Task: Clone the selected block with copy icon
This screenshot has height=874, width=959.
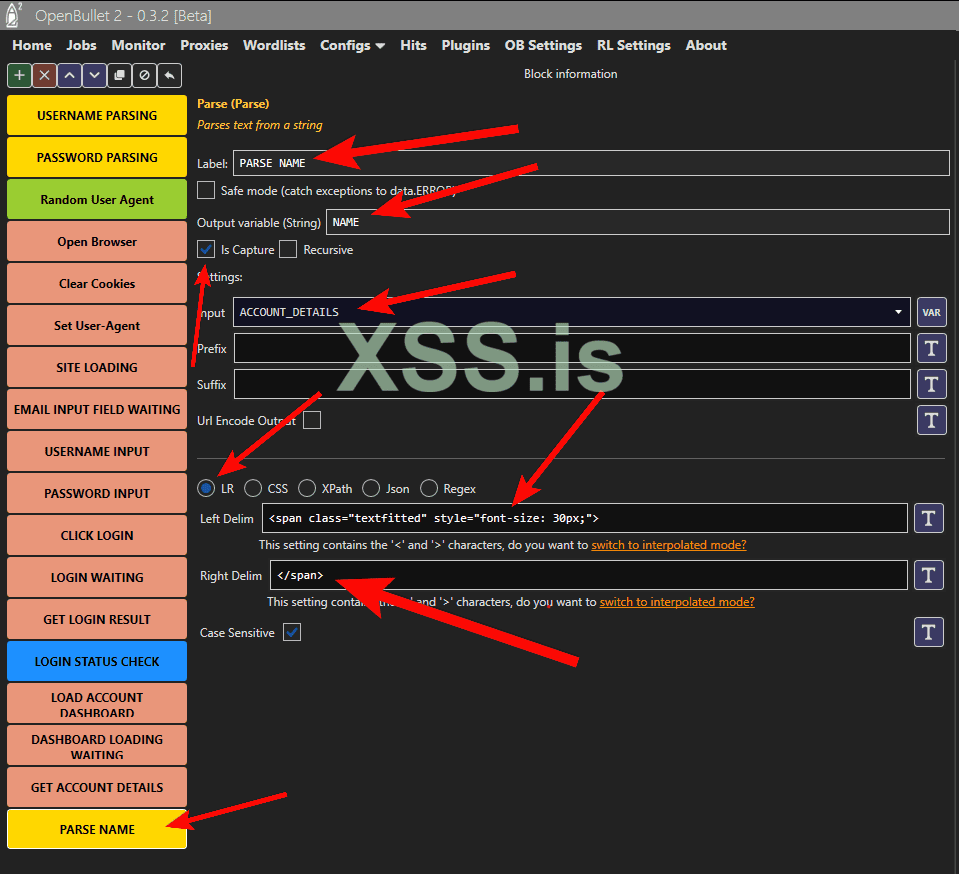Action: tap(119, 75)
